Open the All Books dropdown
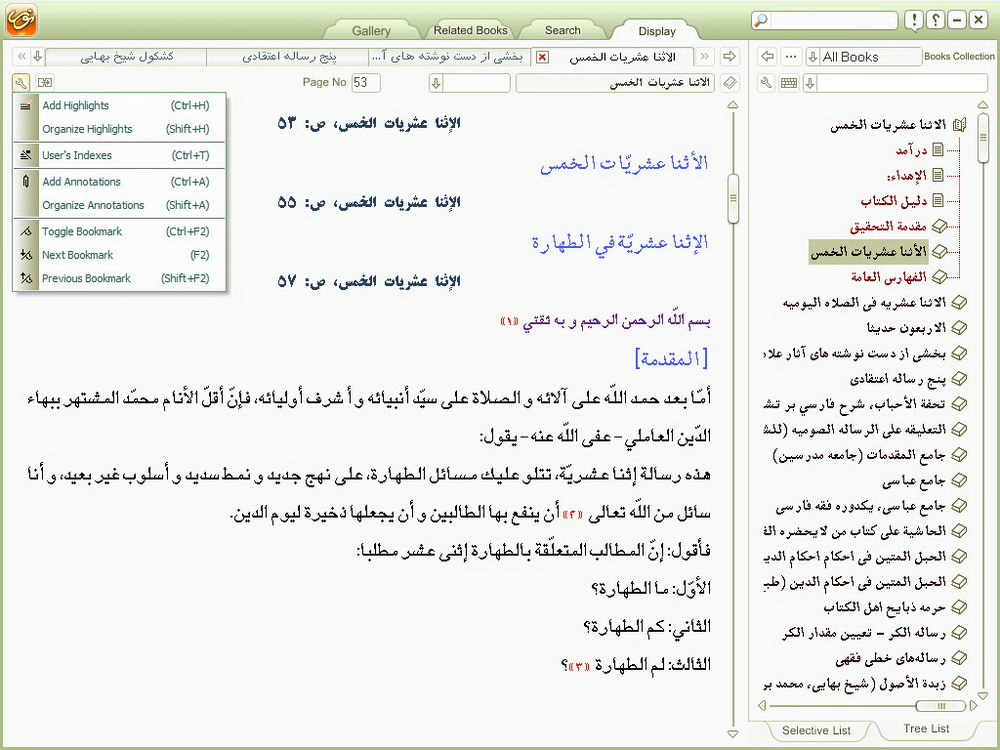 click(x=813, y=57)
